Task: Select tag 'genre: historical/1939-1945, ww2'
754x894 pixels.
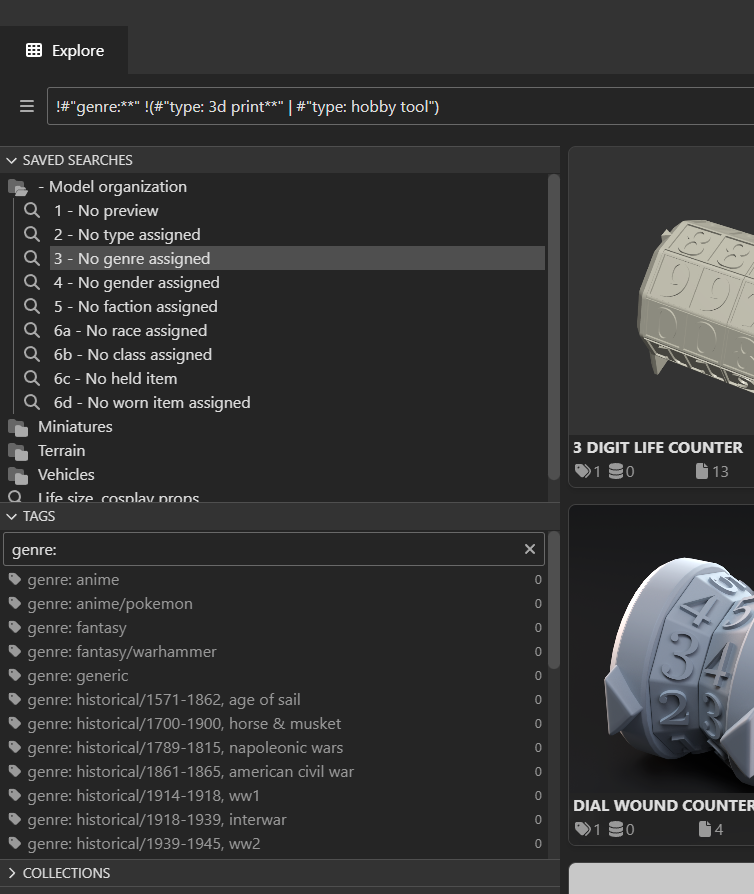Action: [x=144, y=843]
